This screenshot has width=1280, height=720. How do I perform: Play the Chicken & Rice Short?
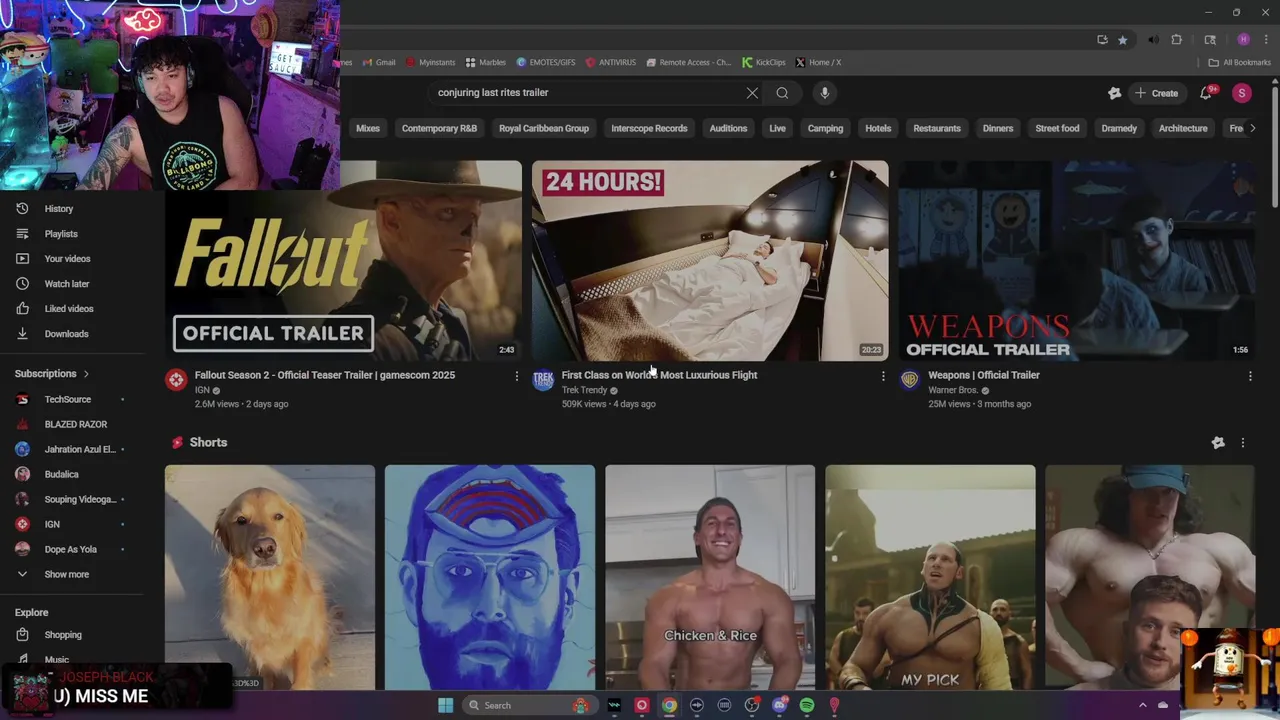(710, 577)
